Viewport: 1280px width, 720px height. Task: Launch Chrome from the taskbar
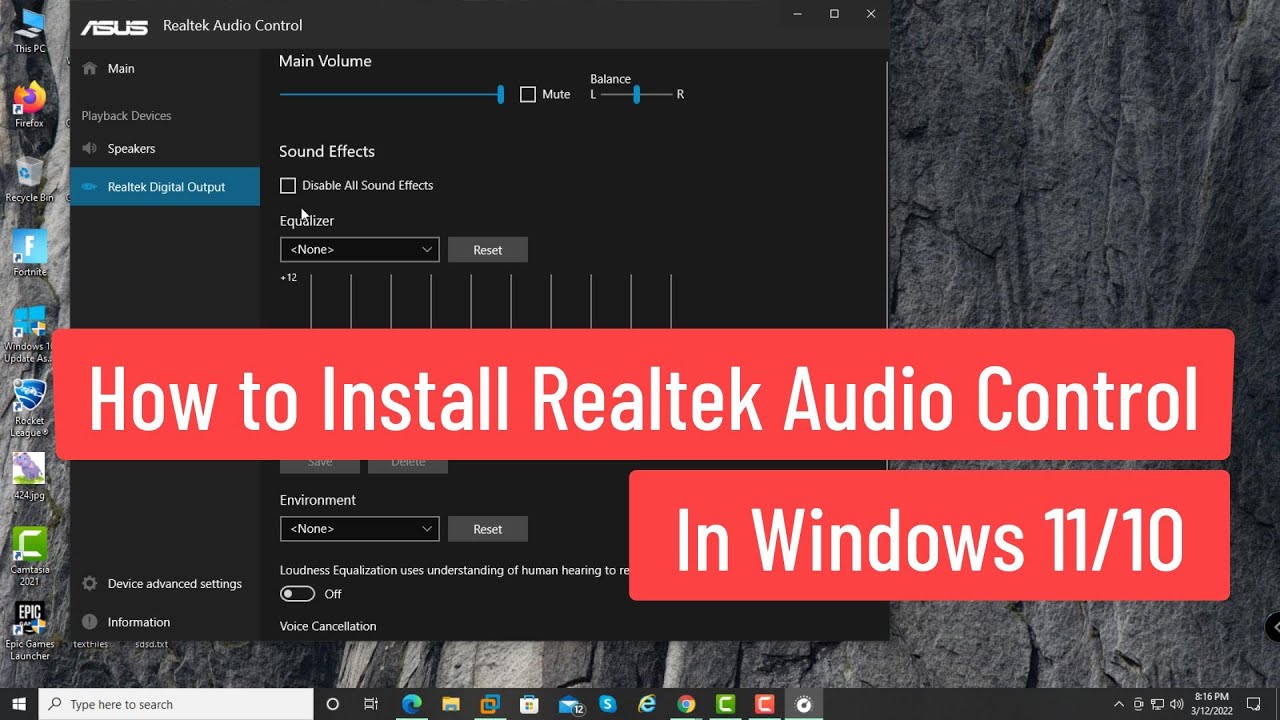686,704
